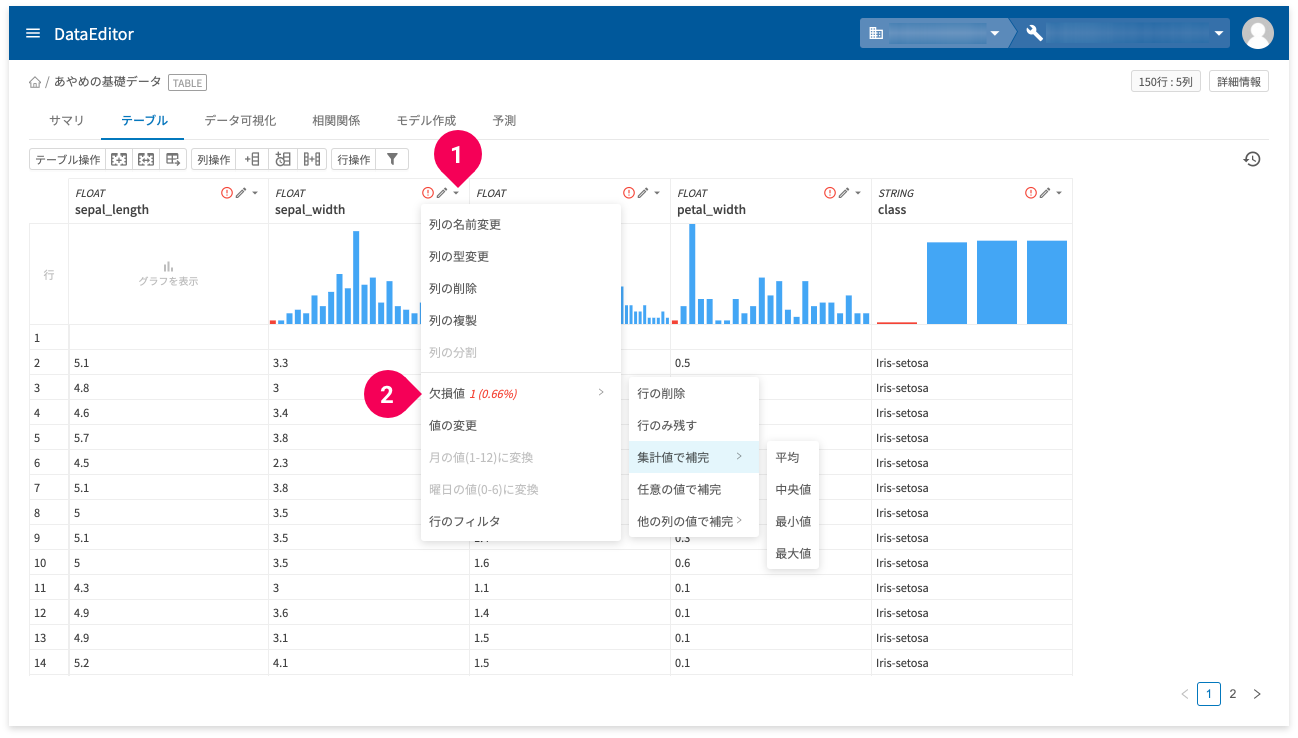The image size is (1298, 738).
Task: Click 詳細情報 button
Action: (1239, 82)
